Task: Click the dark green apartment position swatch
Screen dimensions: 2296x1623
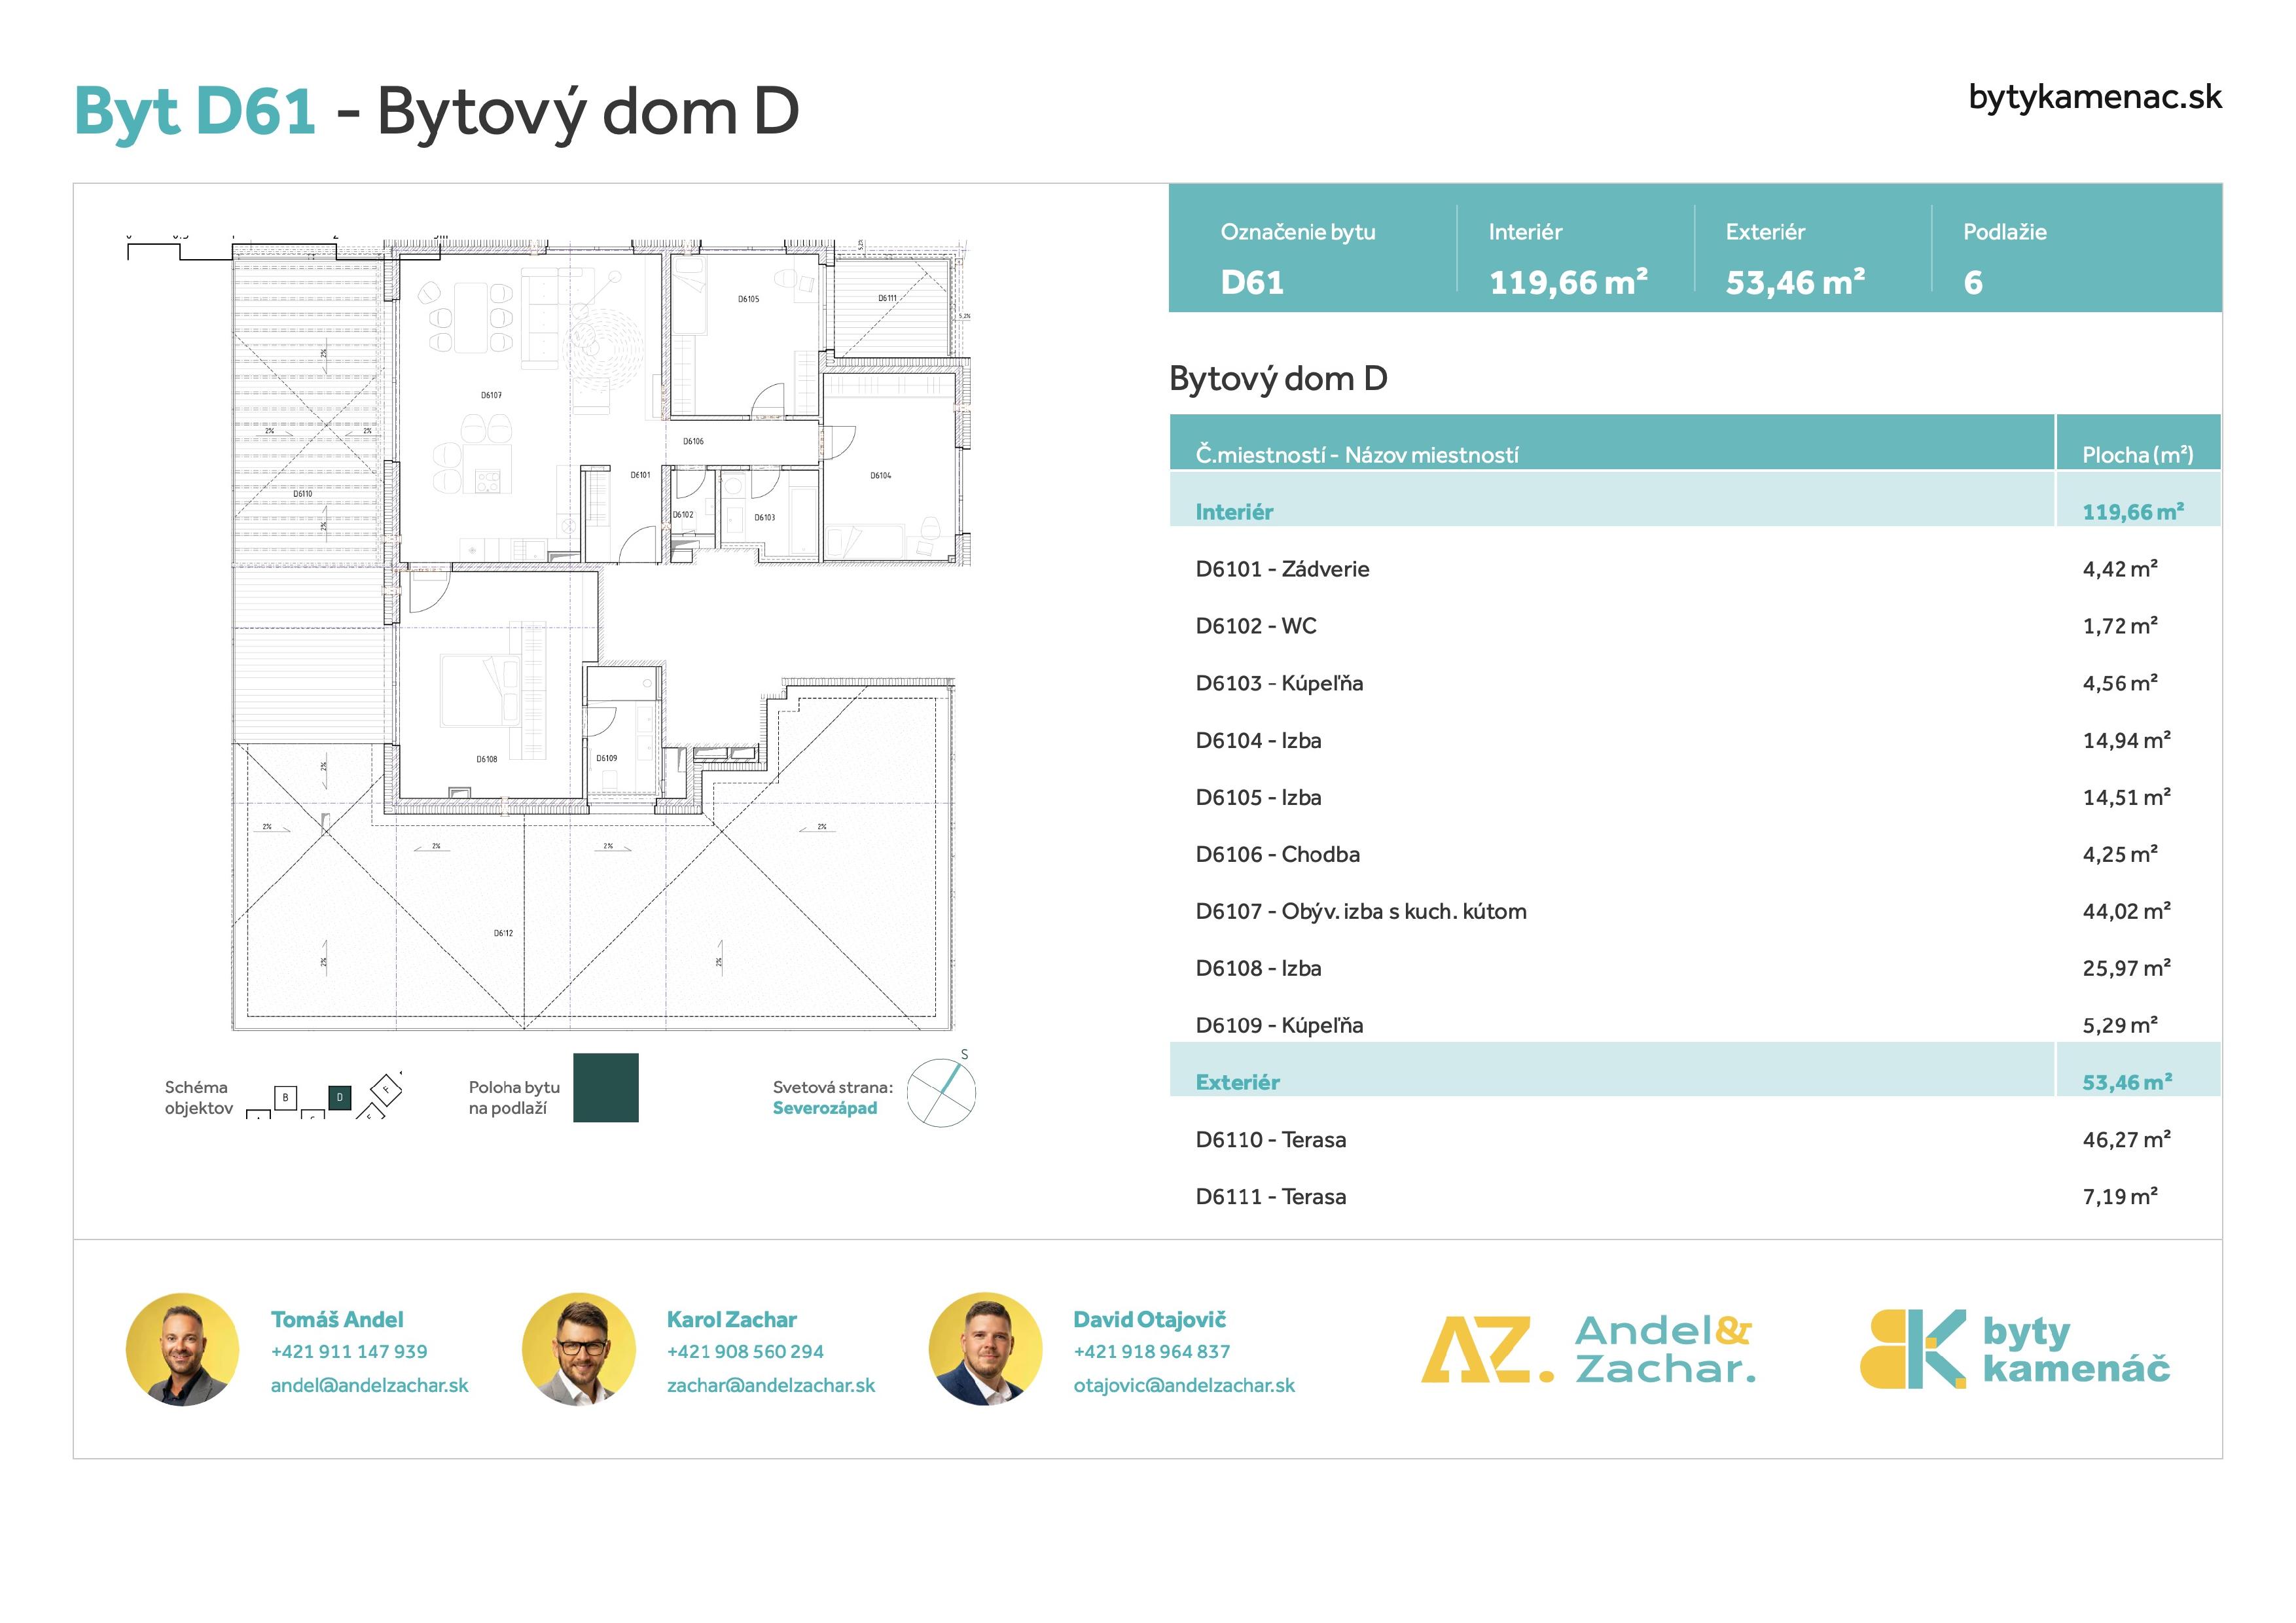Action: (605, 1088)
